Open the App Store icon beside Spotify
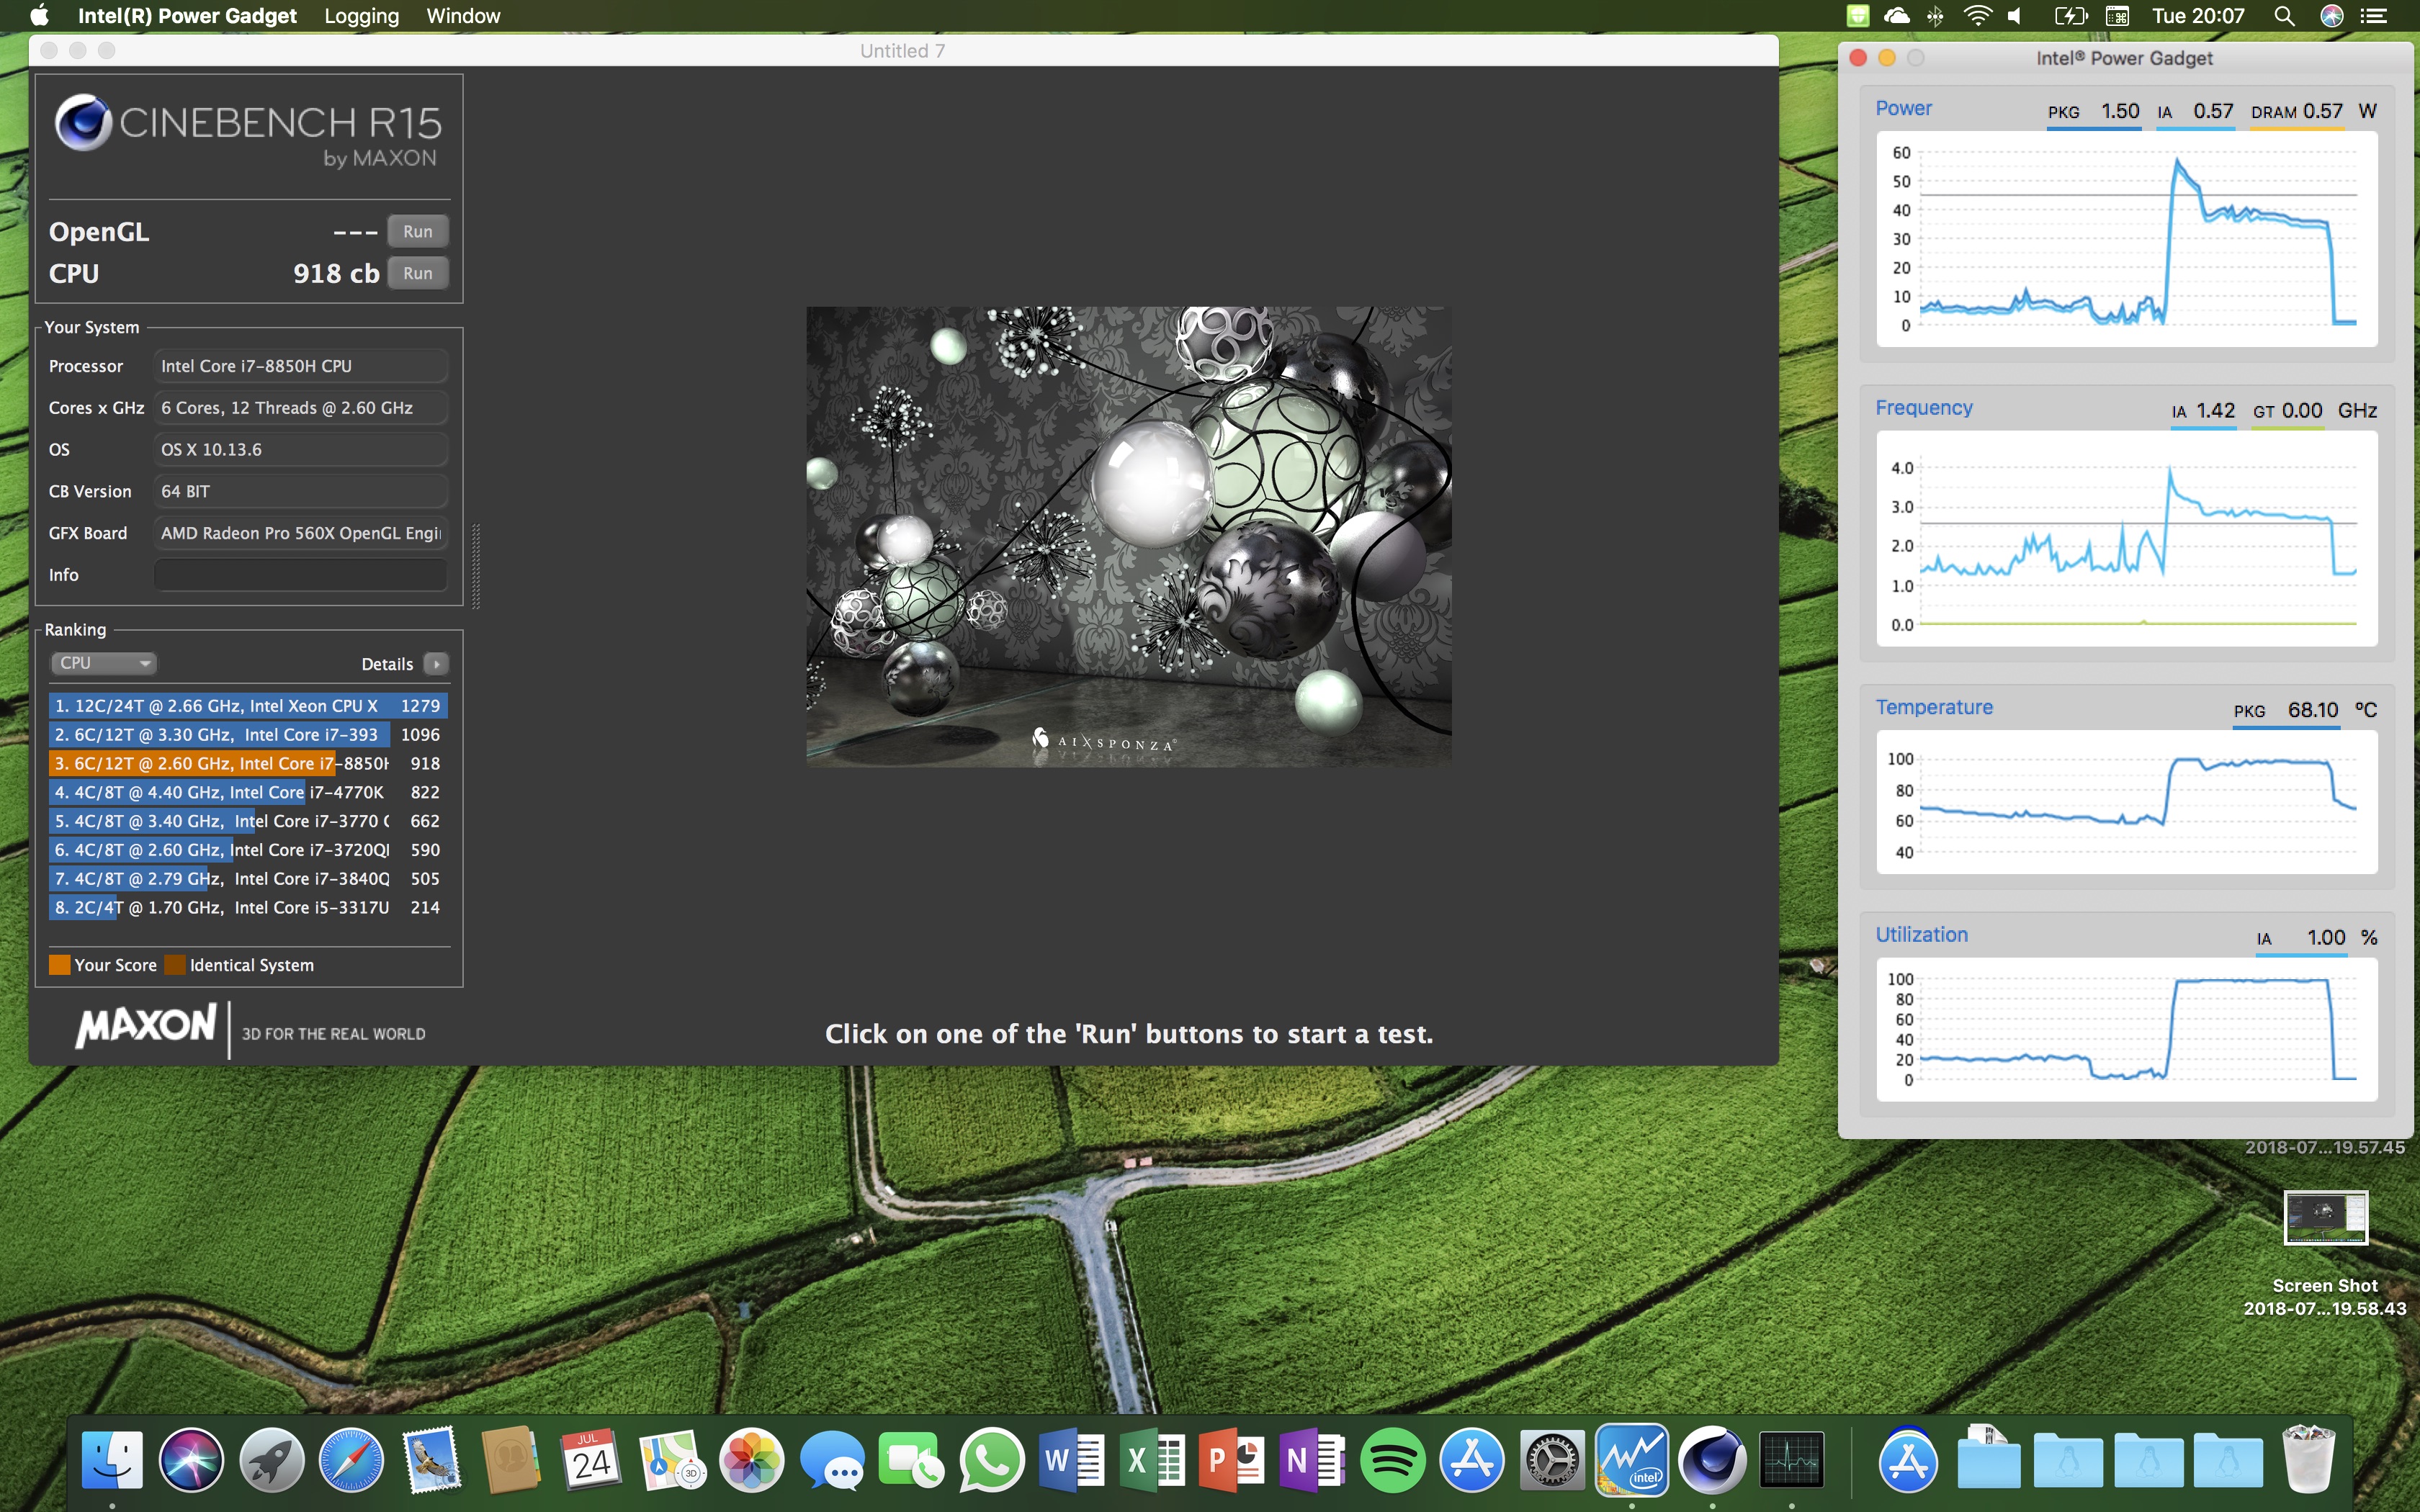The width and height of the screenshot is (2420, 1512). [1472, 1460]
